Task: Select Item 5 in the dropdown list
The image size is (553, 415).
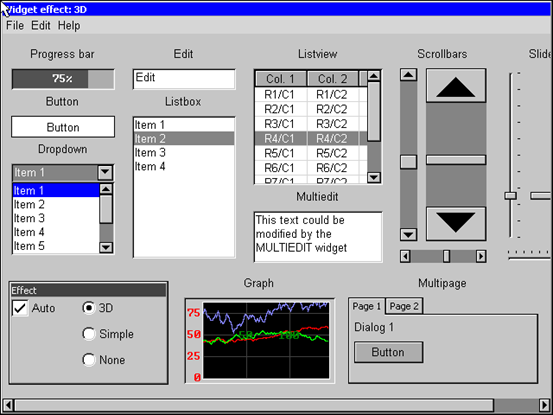Action: point(56,246)
